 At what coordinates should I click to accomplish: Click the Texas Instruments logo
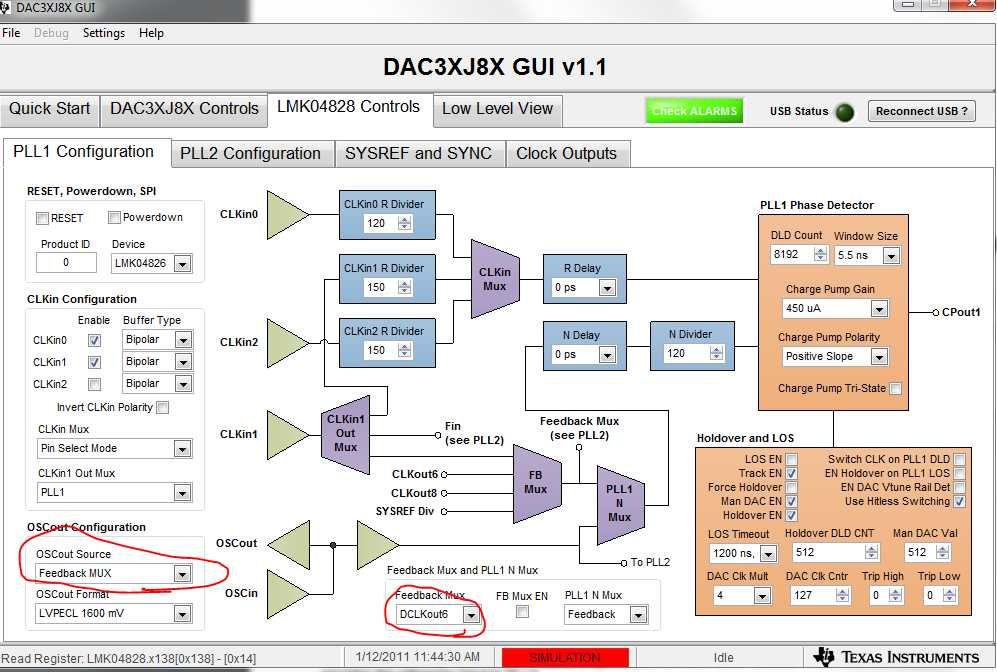tap(897, 657)
